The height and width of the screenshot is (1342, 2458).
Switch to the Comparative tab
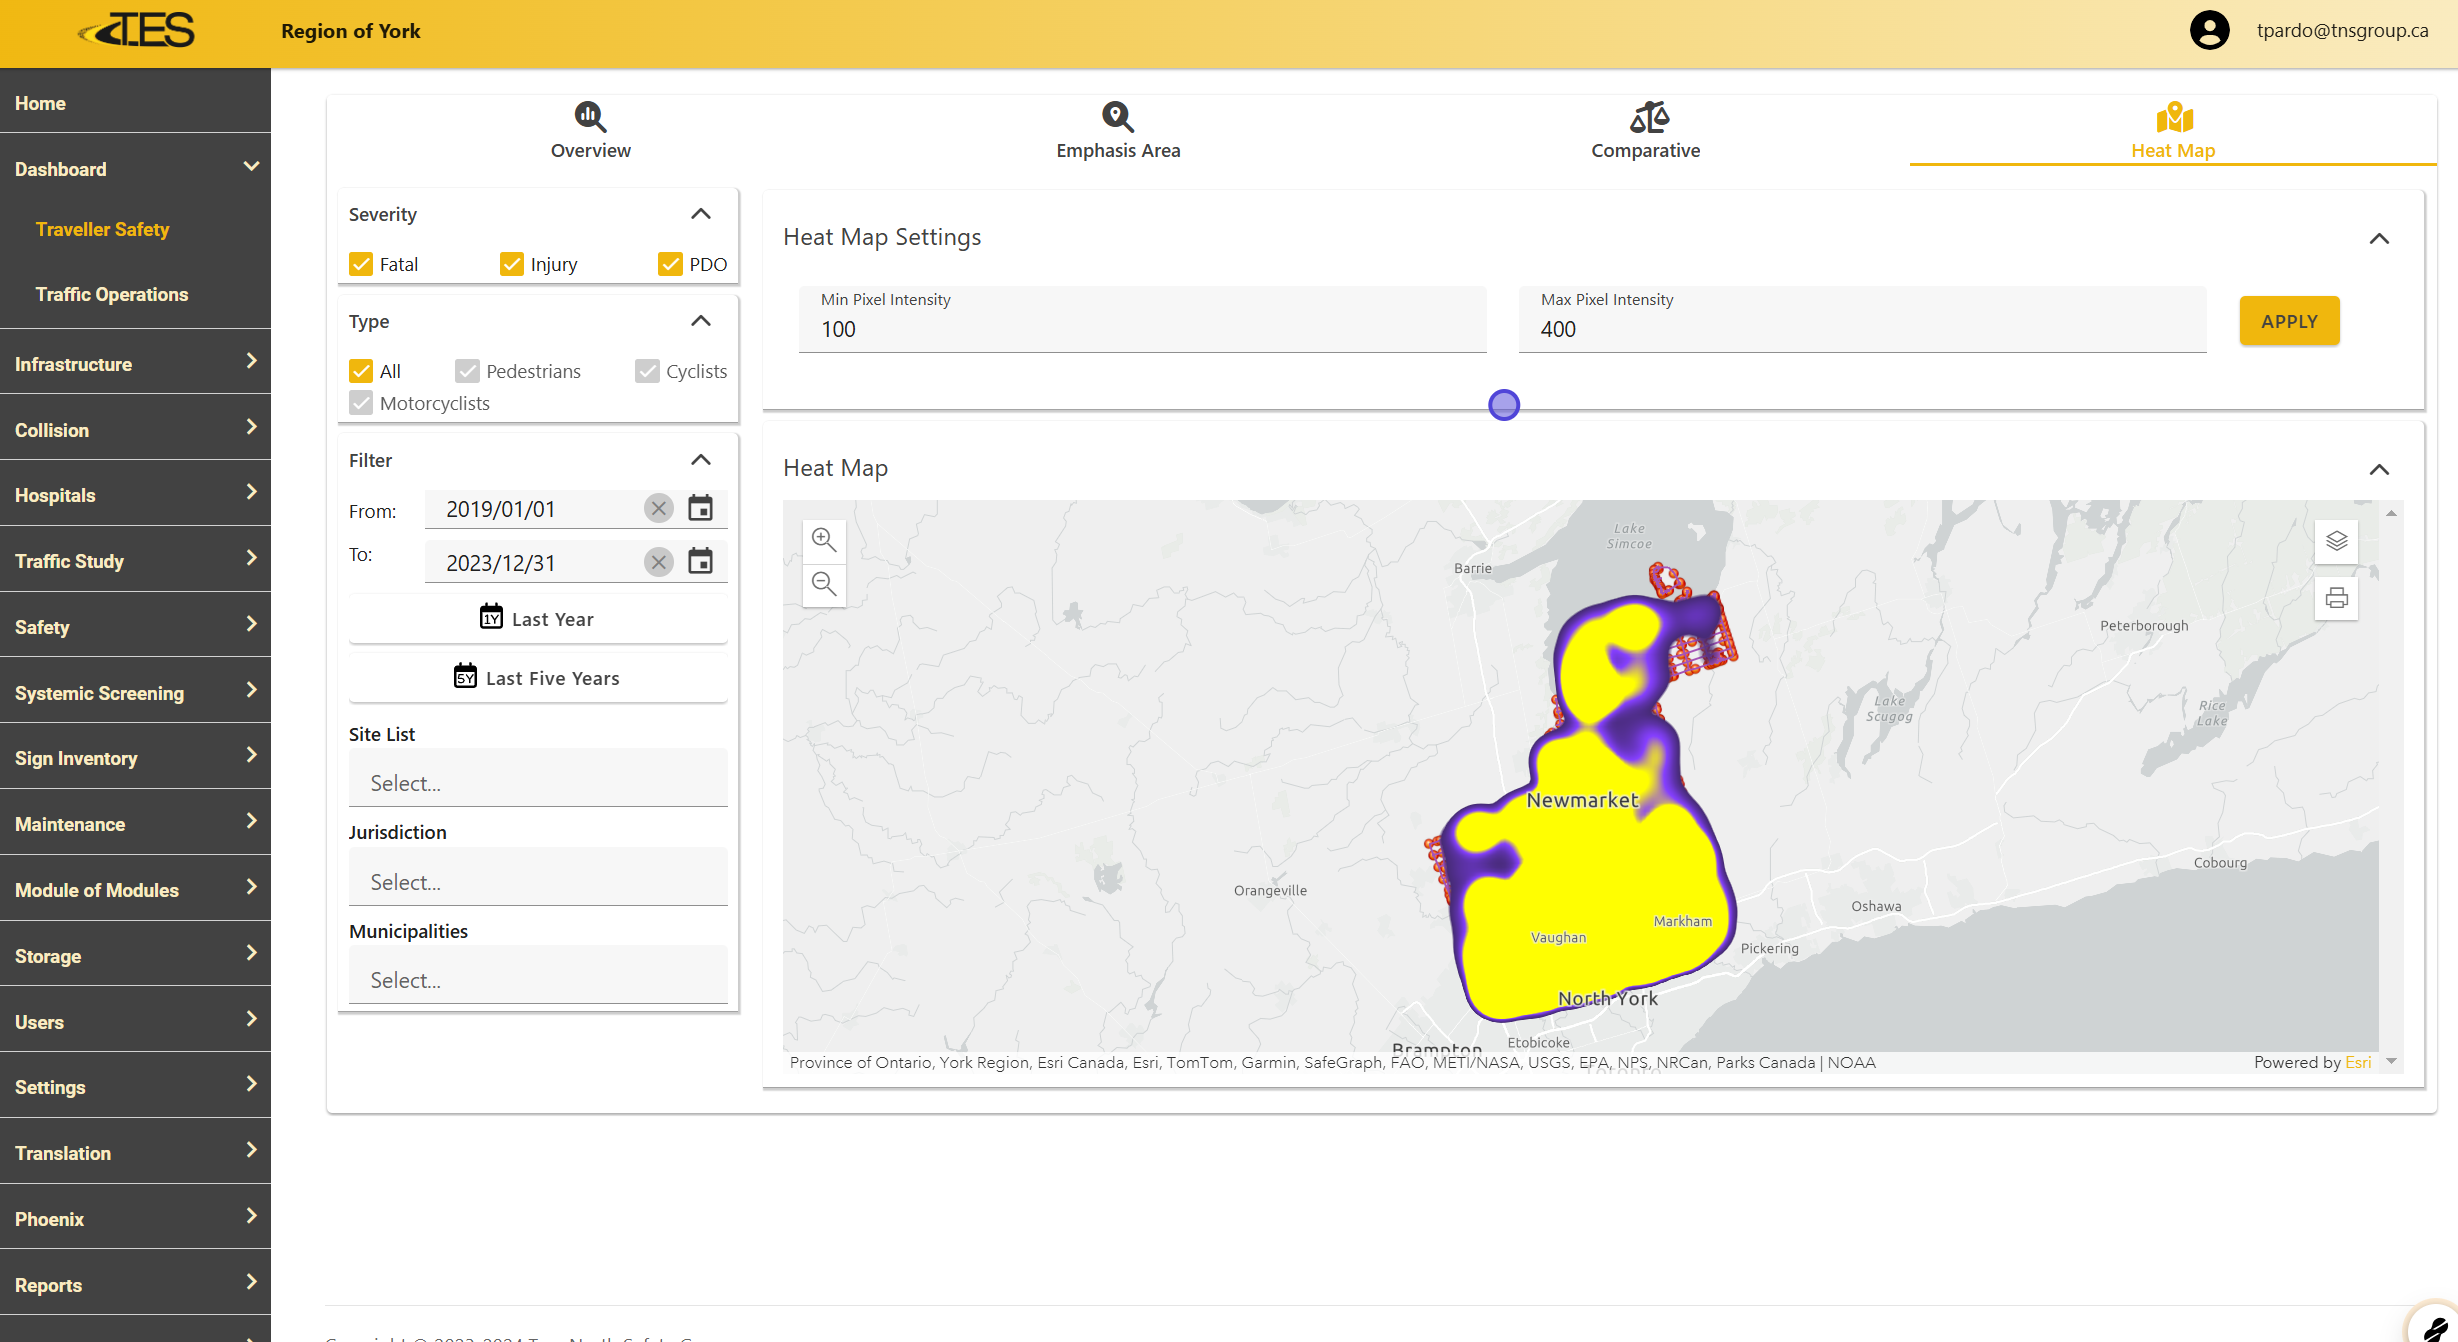click(x=1645, y=131)
